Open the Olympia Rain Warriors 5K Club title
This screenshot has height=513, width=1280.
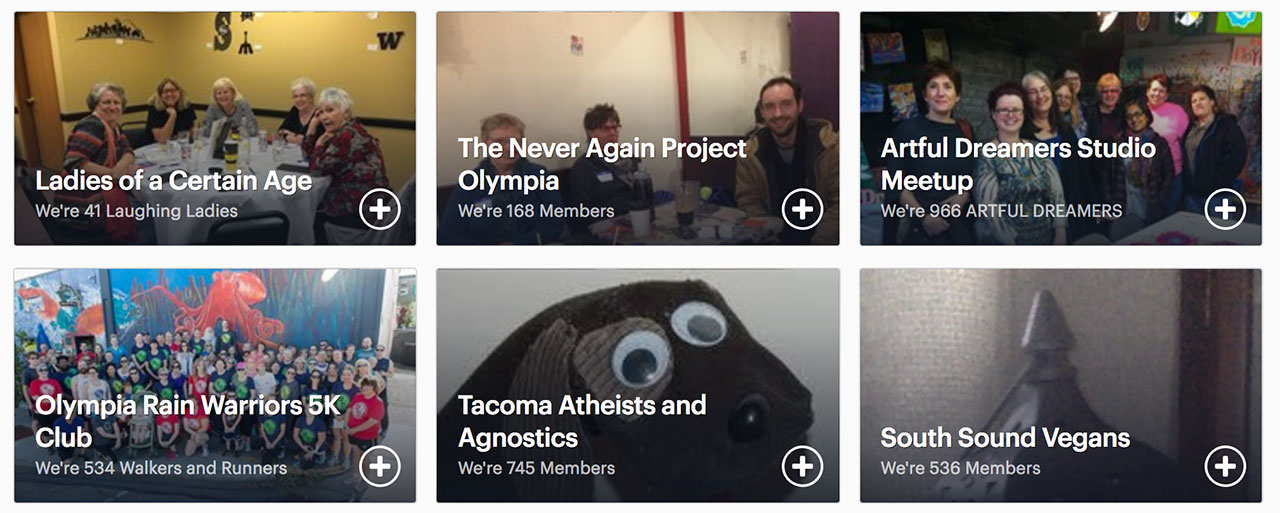(x=188, y=421)
